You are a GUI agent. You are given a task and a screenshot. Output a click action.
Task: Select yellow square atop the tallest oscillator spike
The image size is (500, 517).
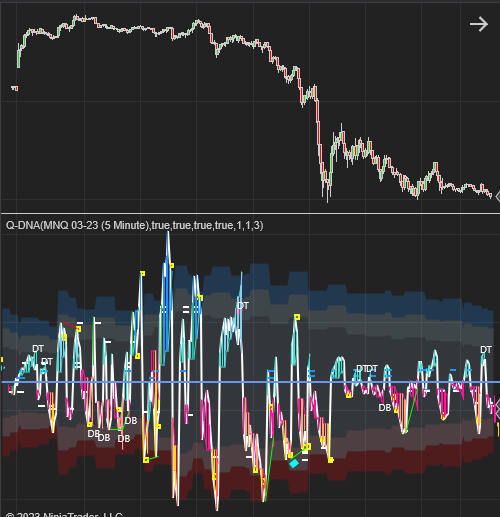(x=172, y=266)
